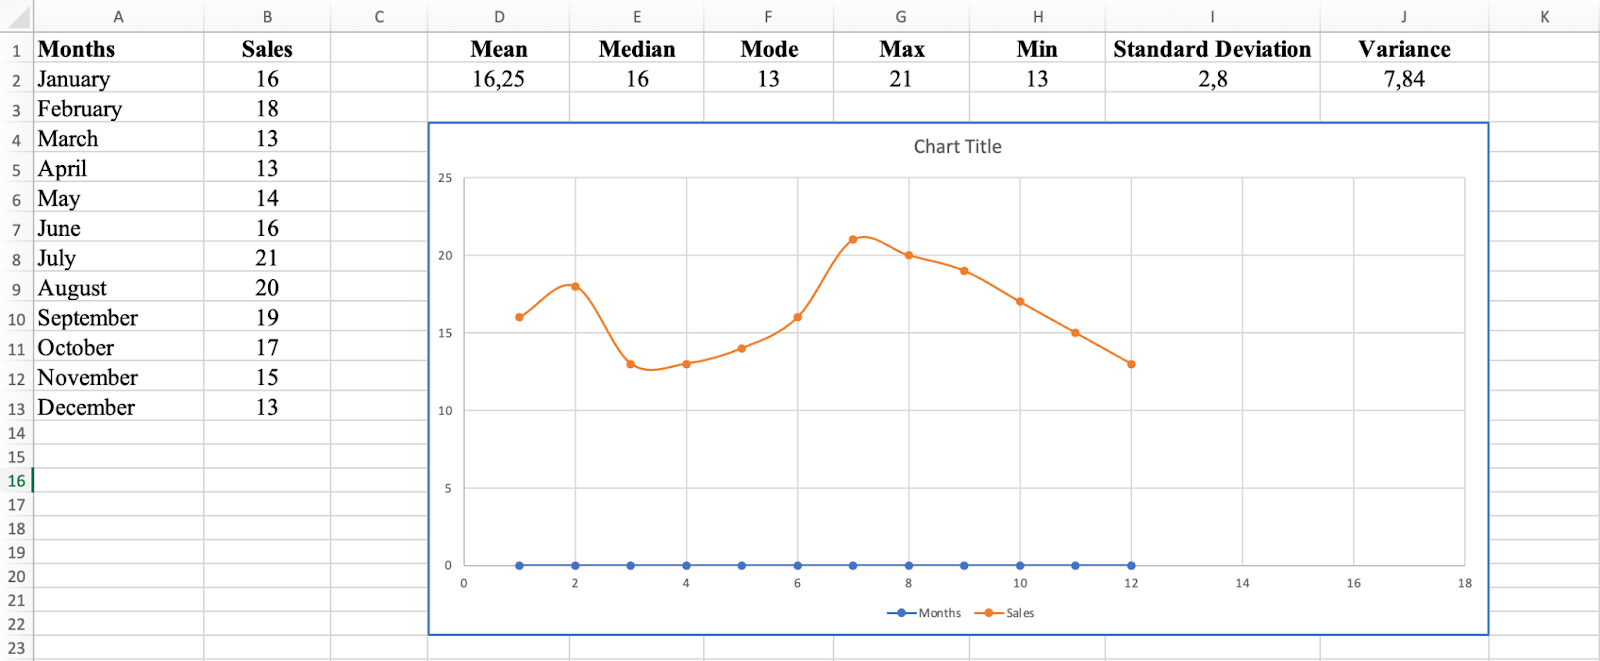Screen dimensions: 1600x661
Task: Select the Sales legend entry in the chart
Action: [x=1018, y=612]
